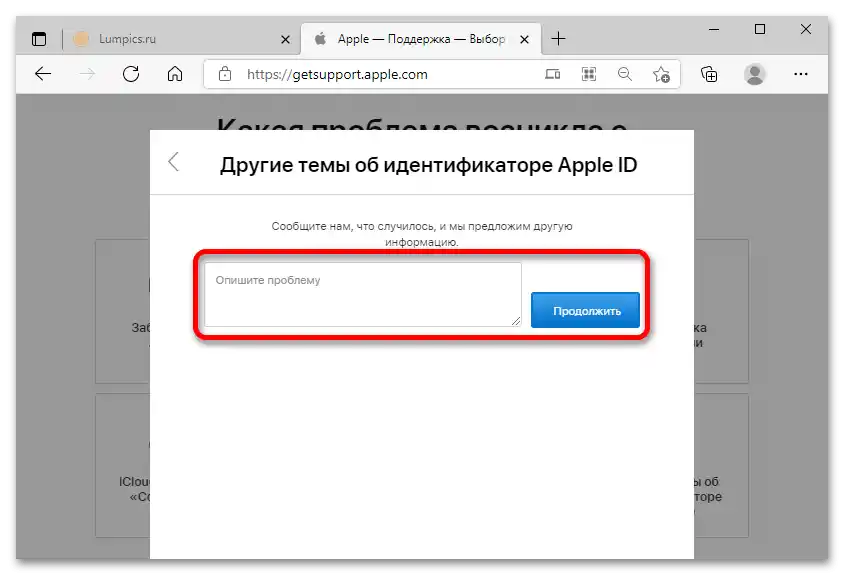Go back to previous page

point(43,74)
